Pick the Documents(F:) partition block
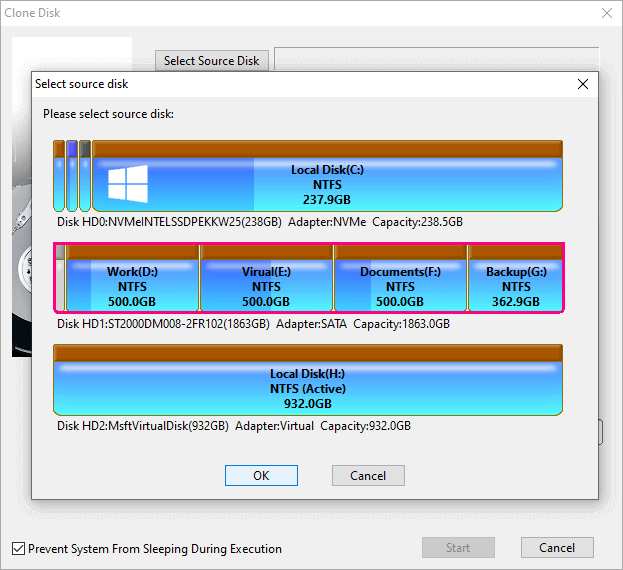 (400, 286)
